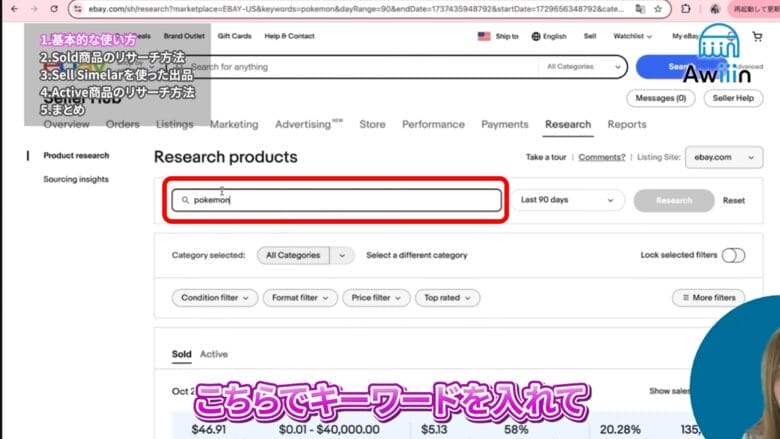Click the Brand Outlet link
The image size is (780, 439).
point(184,36)
